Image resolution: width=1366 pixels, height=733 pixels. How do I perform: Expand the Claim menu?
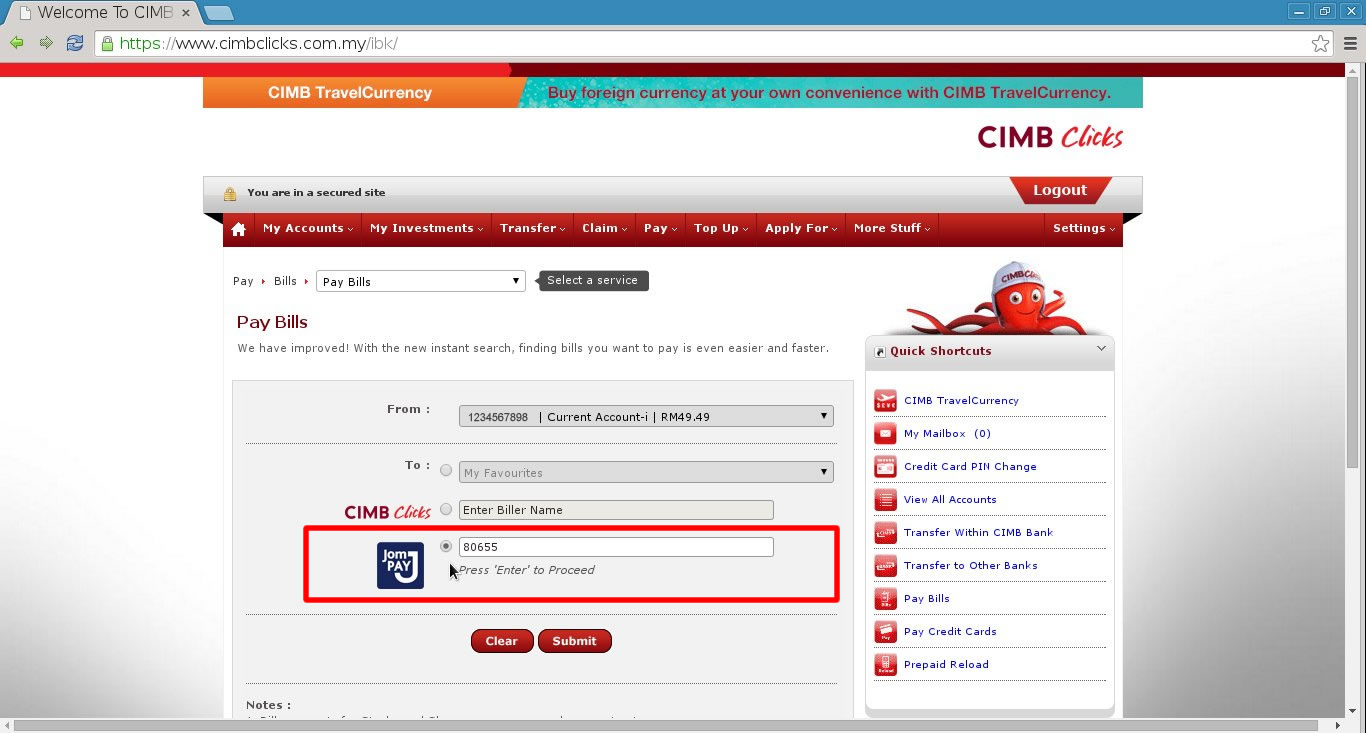tap(605, 229)
